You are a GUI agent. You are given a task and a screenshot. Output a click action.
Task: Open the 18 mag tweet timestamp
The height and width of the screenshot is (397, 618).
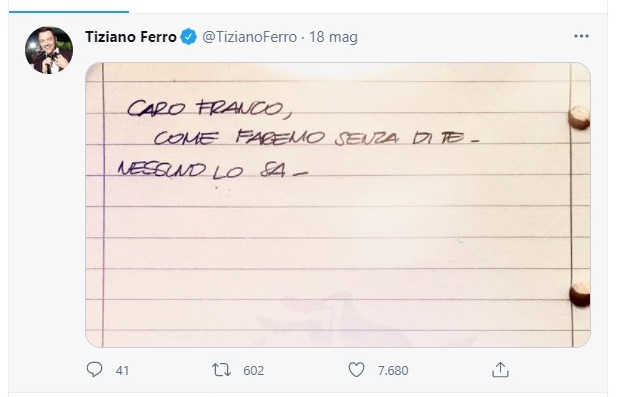[333, 37]
